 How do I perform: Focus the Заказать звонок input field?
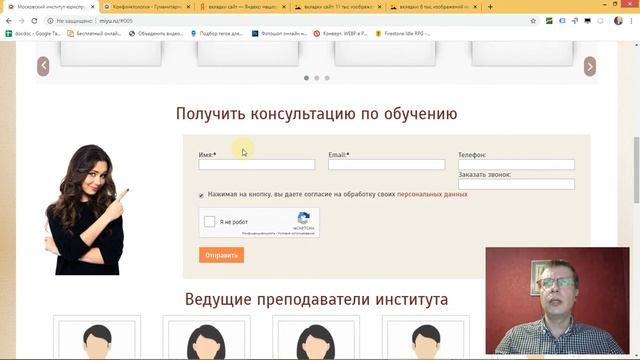click(x=516, y=184)
